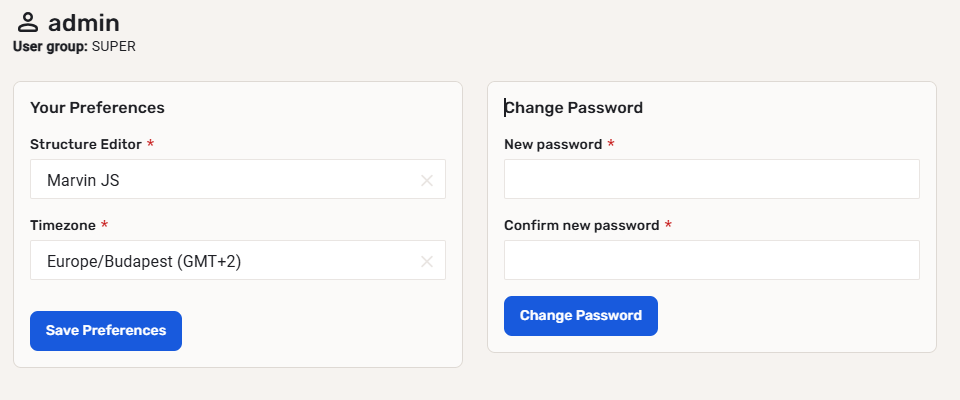This screenshot has width=960, height=400.
Task: Submit with the blue Change Password button
Action: click(x=581, y=316)
